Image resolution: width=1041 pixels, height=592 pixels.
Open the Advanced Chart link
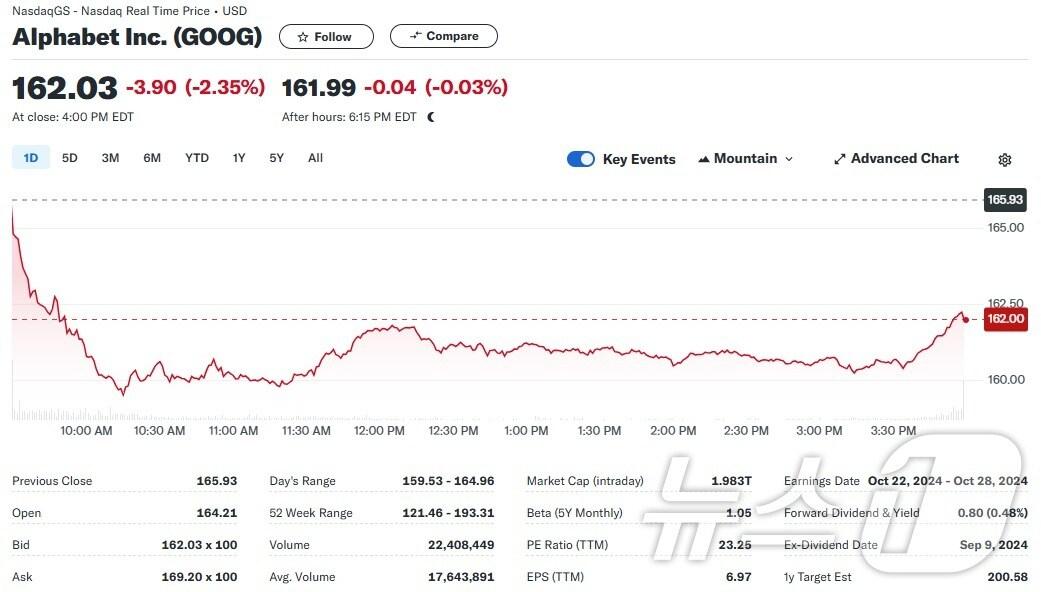tap(904, 159)
